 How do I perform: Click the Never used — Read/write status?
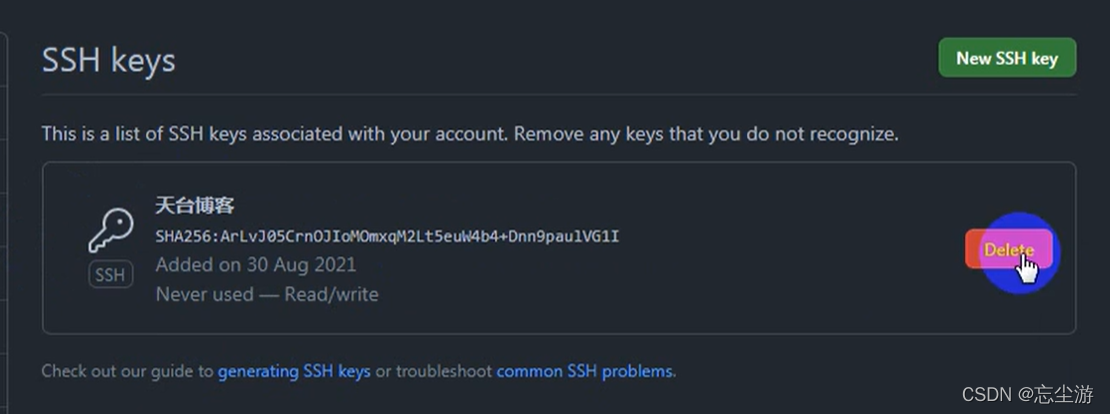tap(267, 294)
